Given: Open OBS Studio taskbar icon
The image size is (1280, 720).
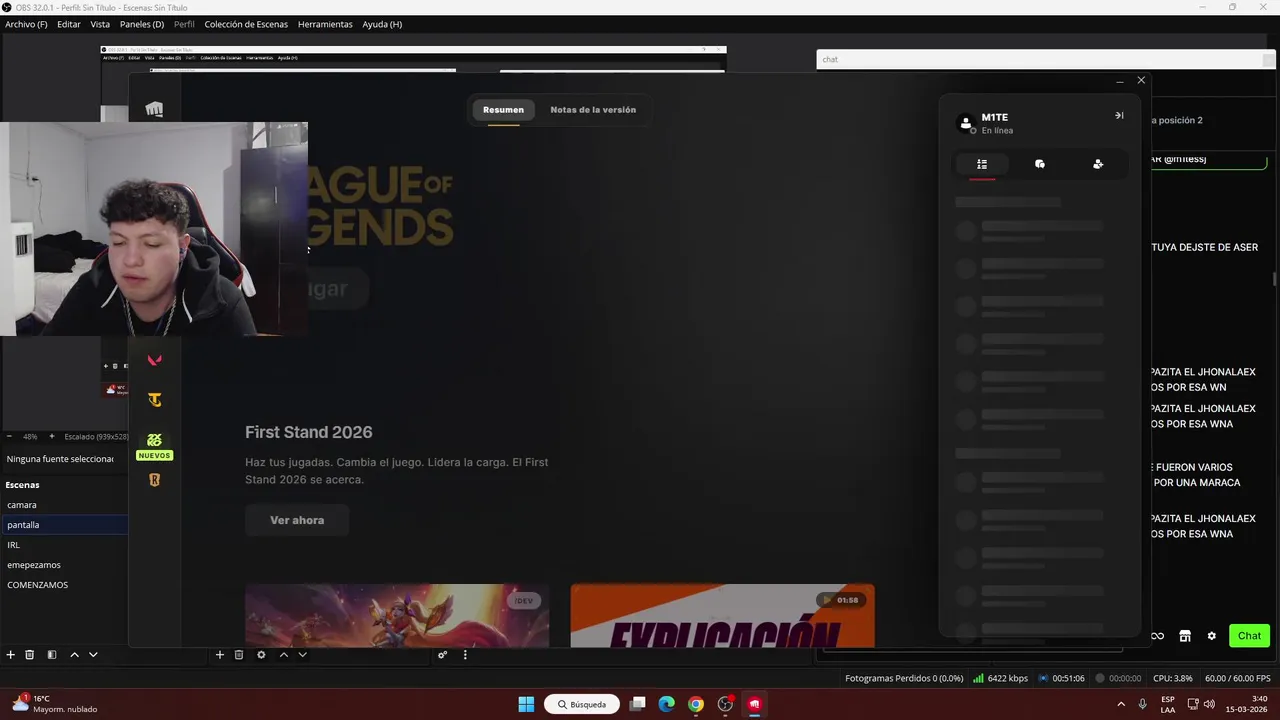Looking at the screenshot, I should click(725, 704).
